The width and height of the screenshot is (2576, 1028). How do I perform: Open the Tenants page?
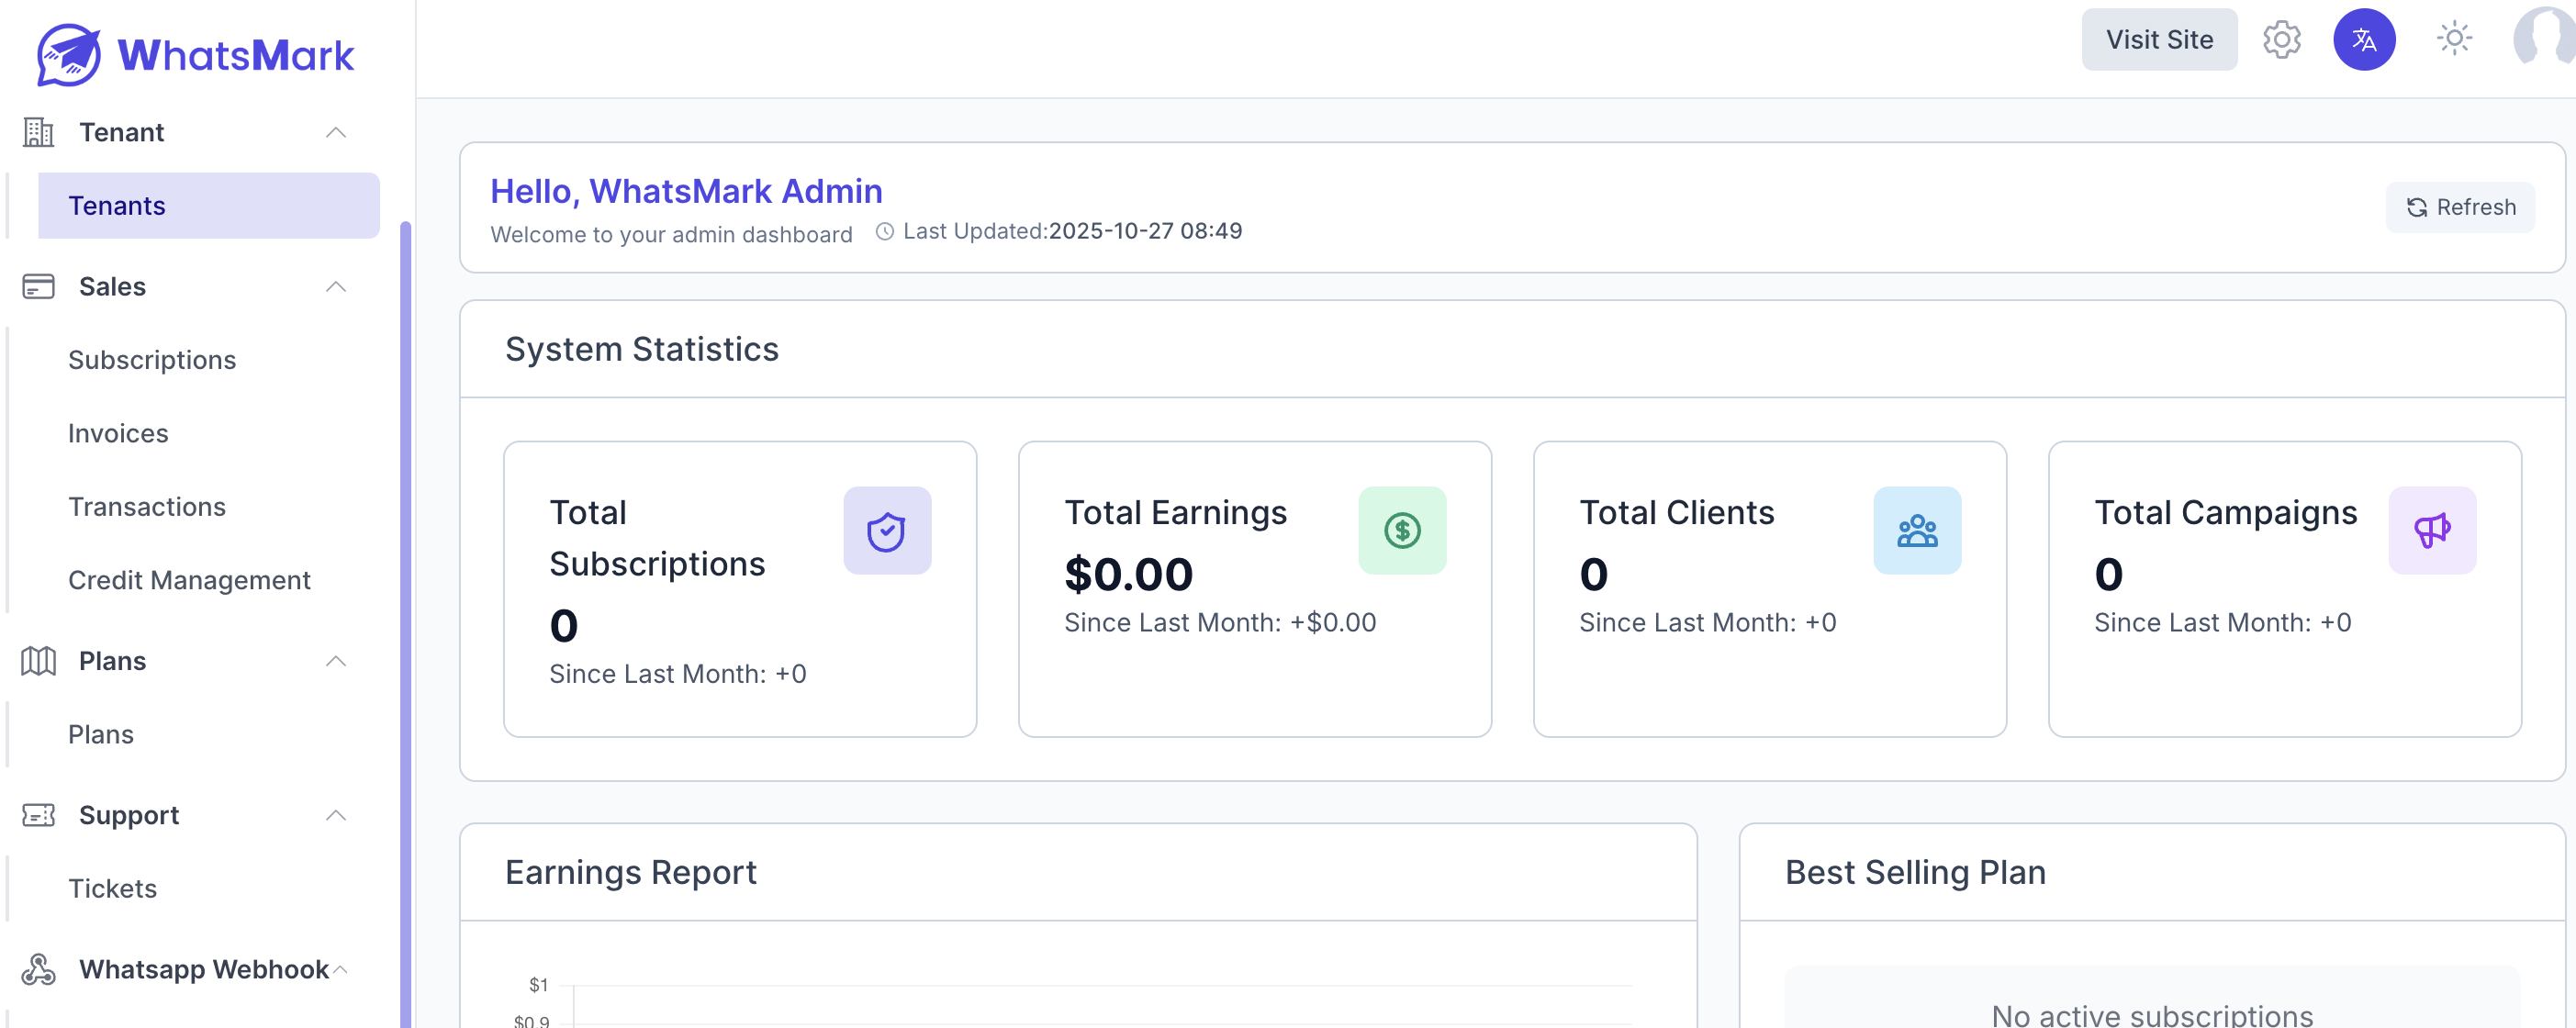click(209, 206)
